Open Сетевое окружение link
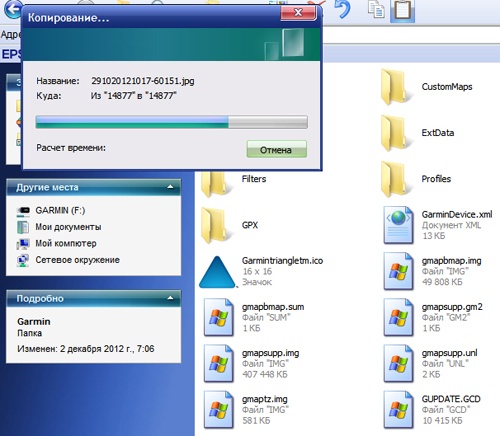 pos(77,260)
